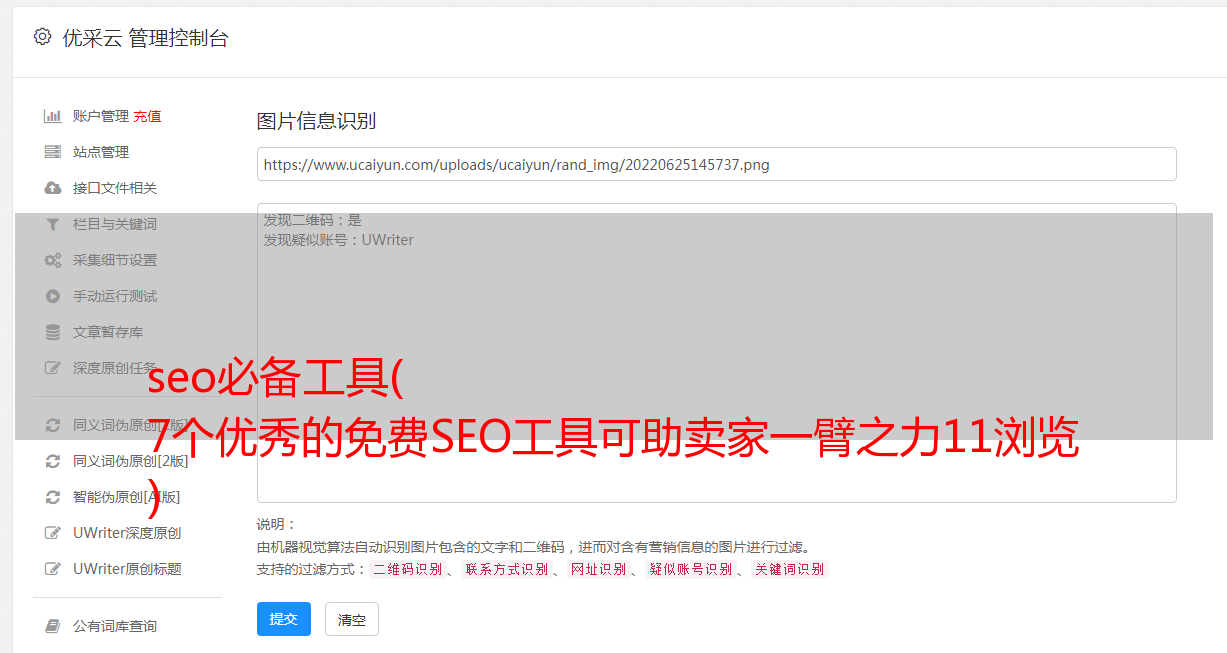
Task: Open 采集细节设置 in the sidebar
Action: click(x=115, y=260)
